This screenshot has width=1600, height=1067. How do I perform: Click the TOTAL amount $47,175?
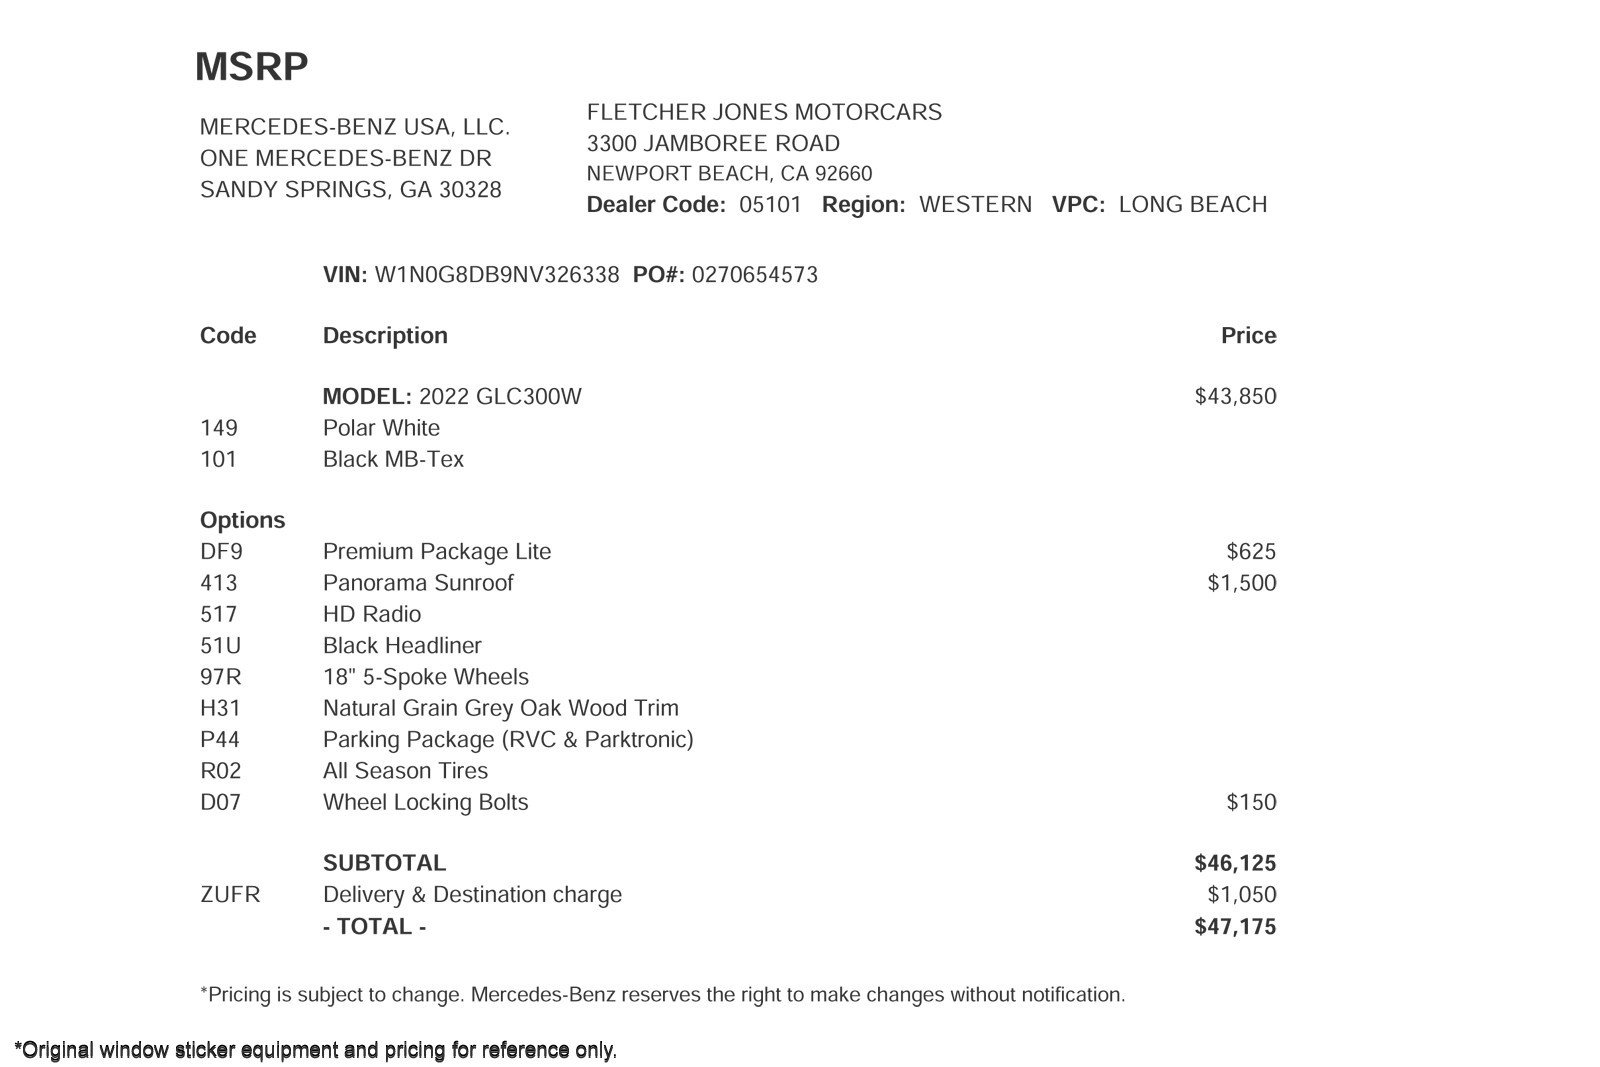1235,927
